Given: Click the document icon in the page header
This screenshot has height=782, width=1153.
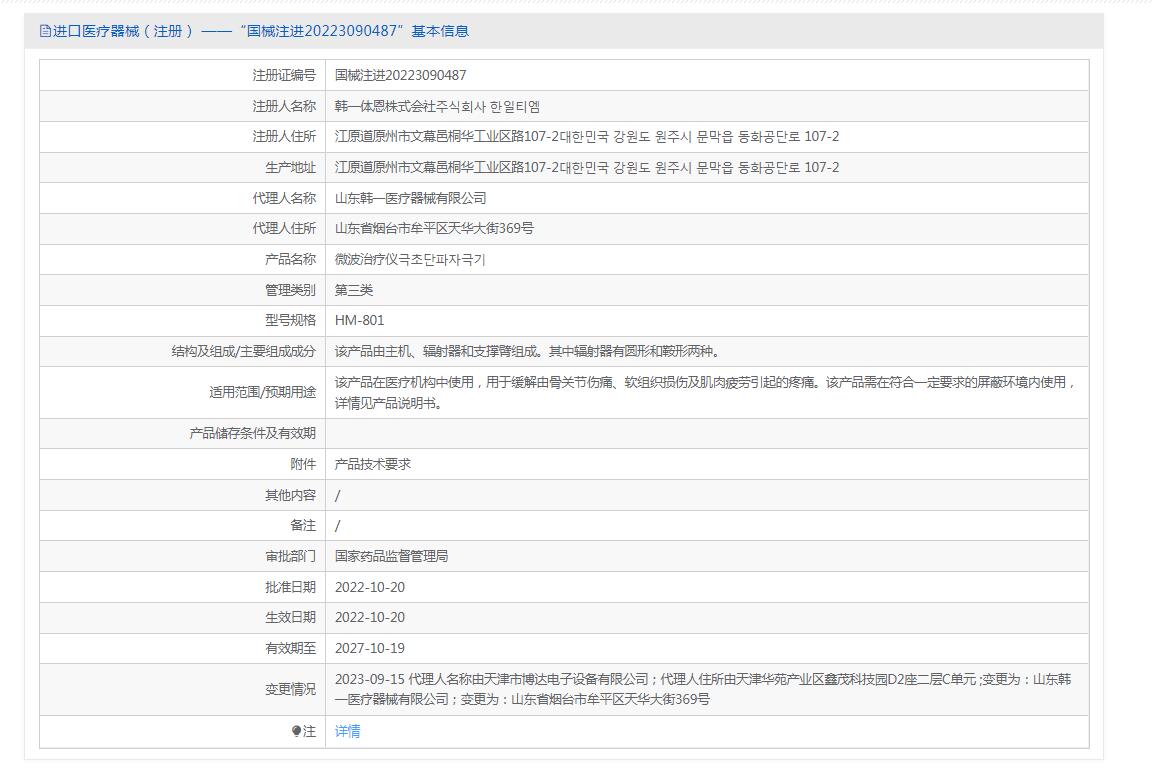Looking at the screenshot, I should pyautogui.click(x=45, y=31).
